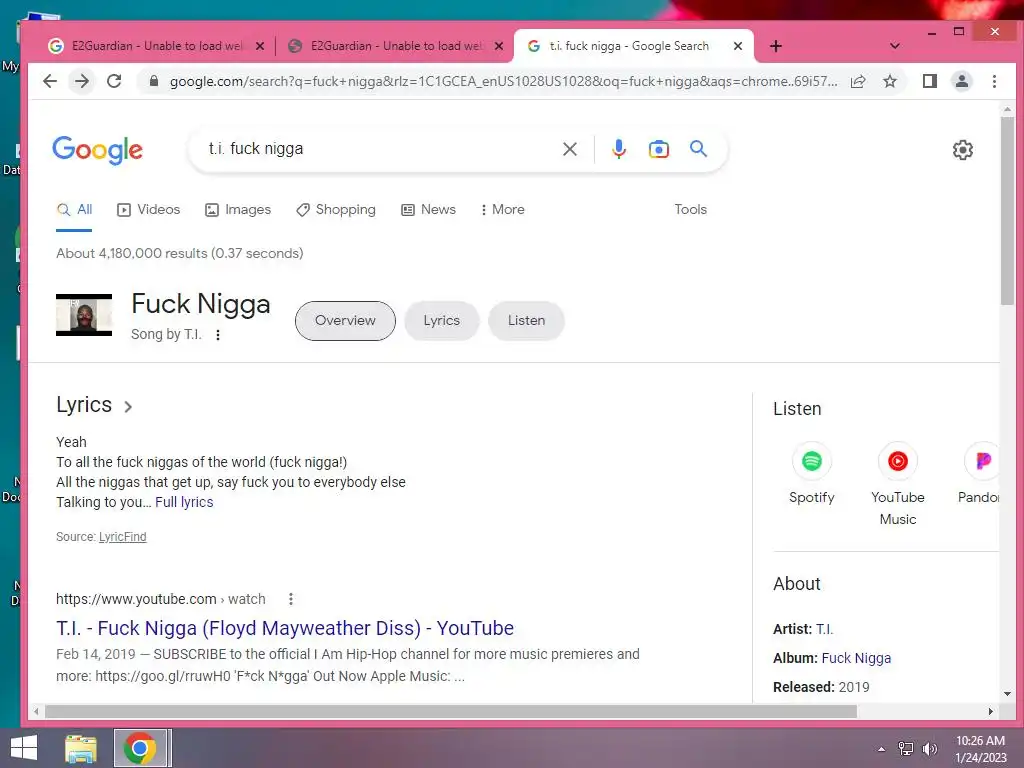Open YouTube Music listen option
The width and height of the screenshot is (1024, 768).
[x=898, y=484]
